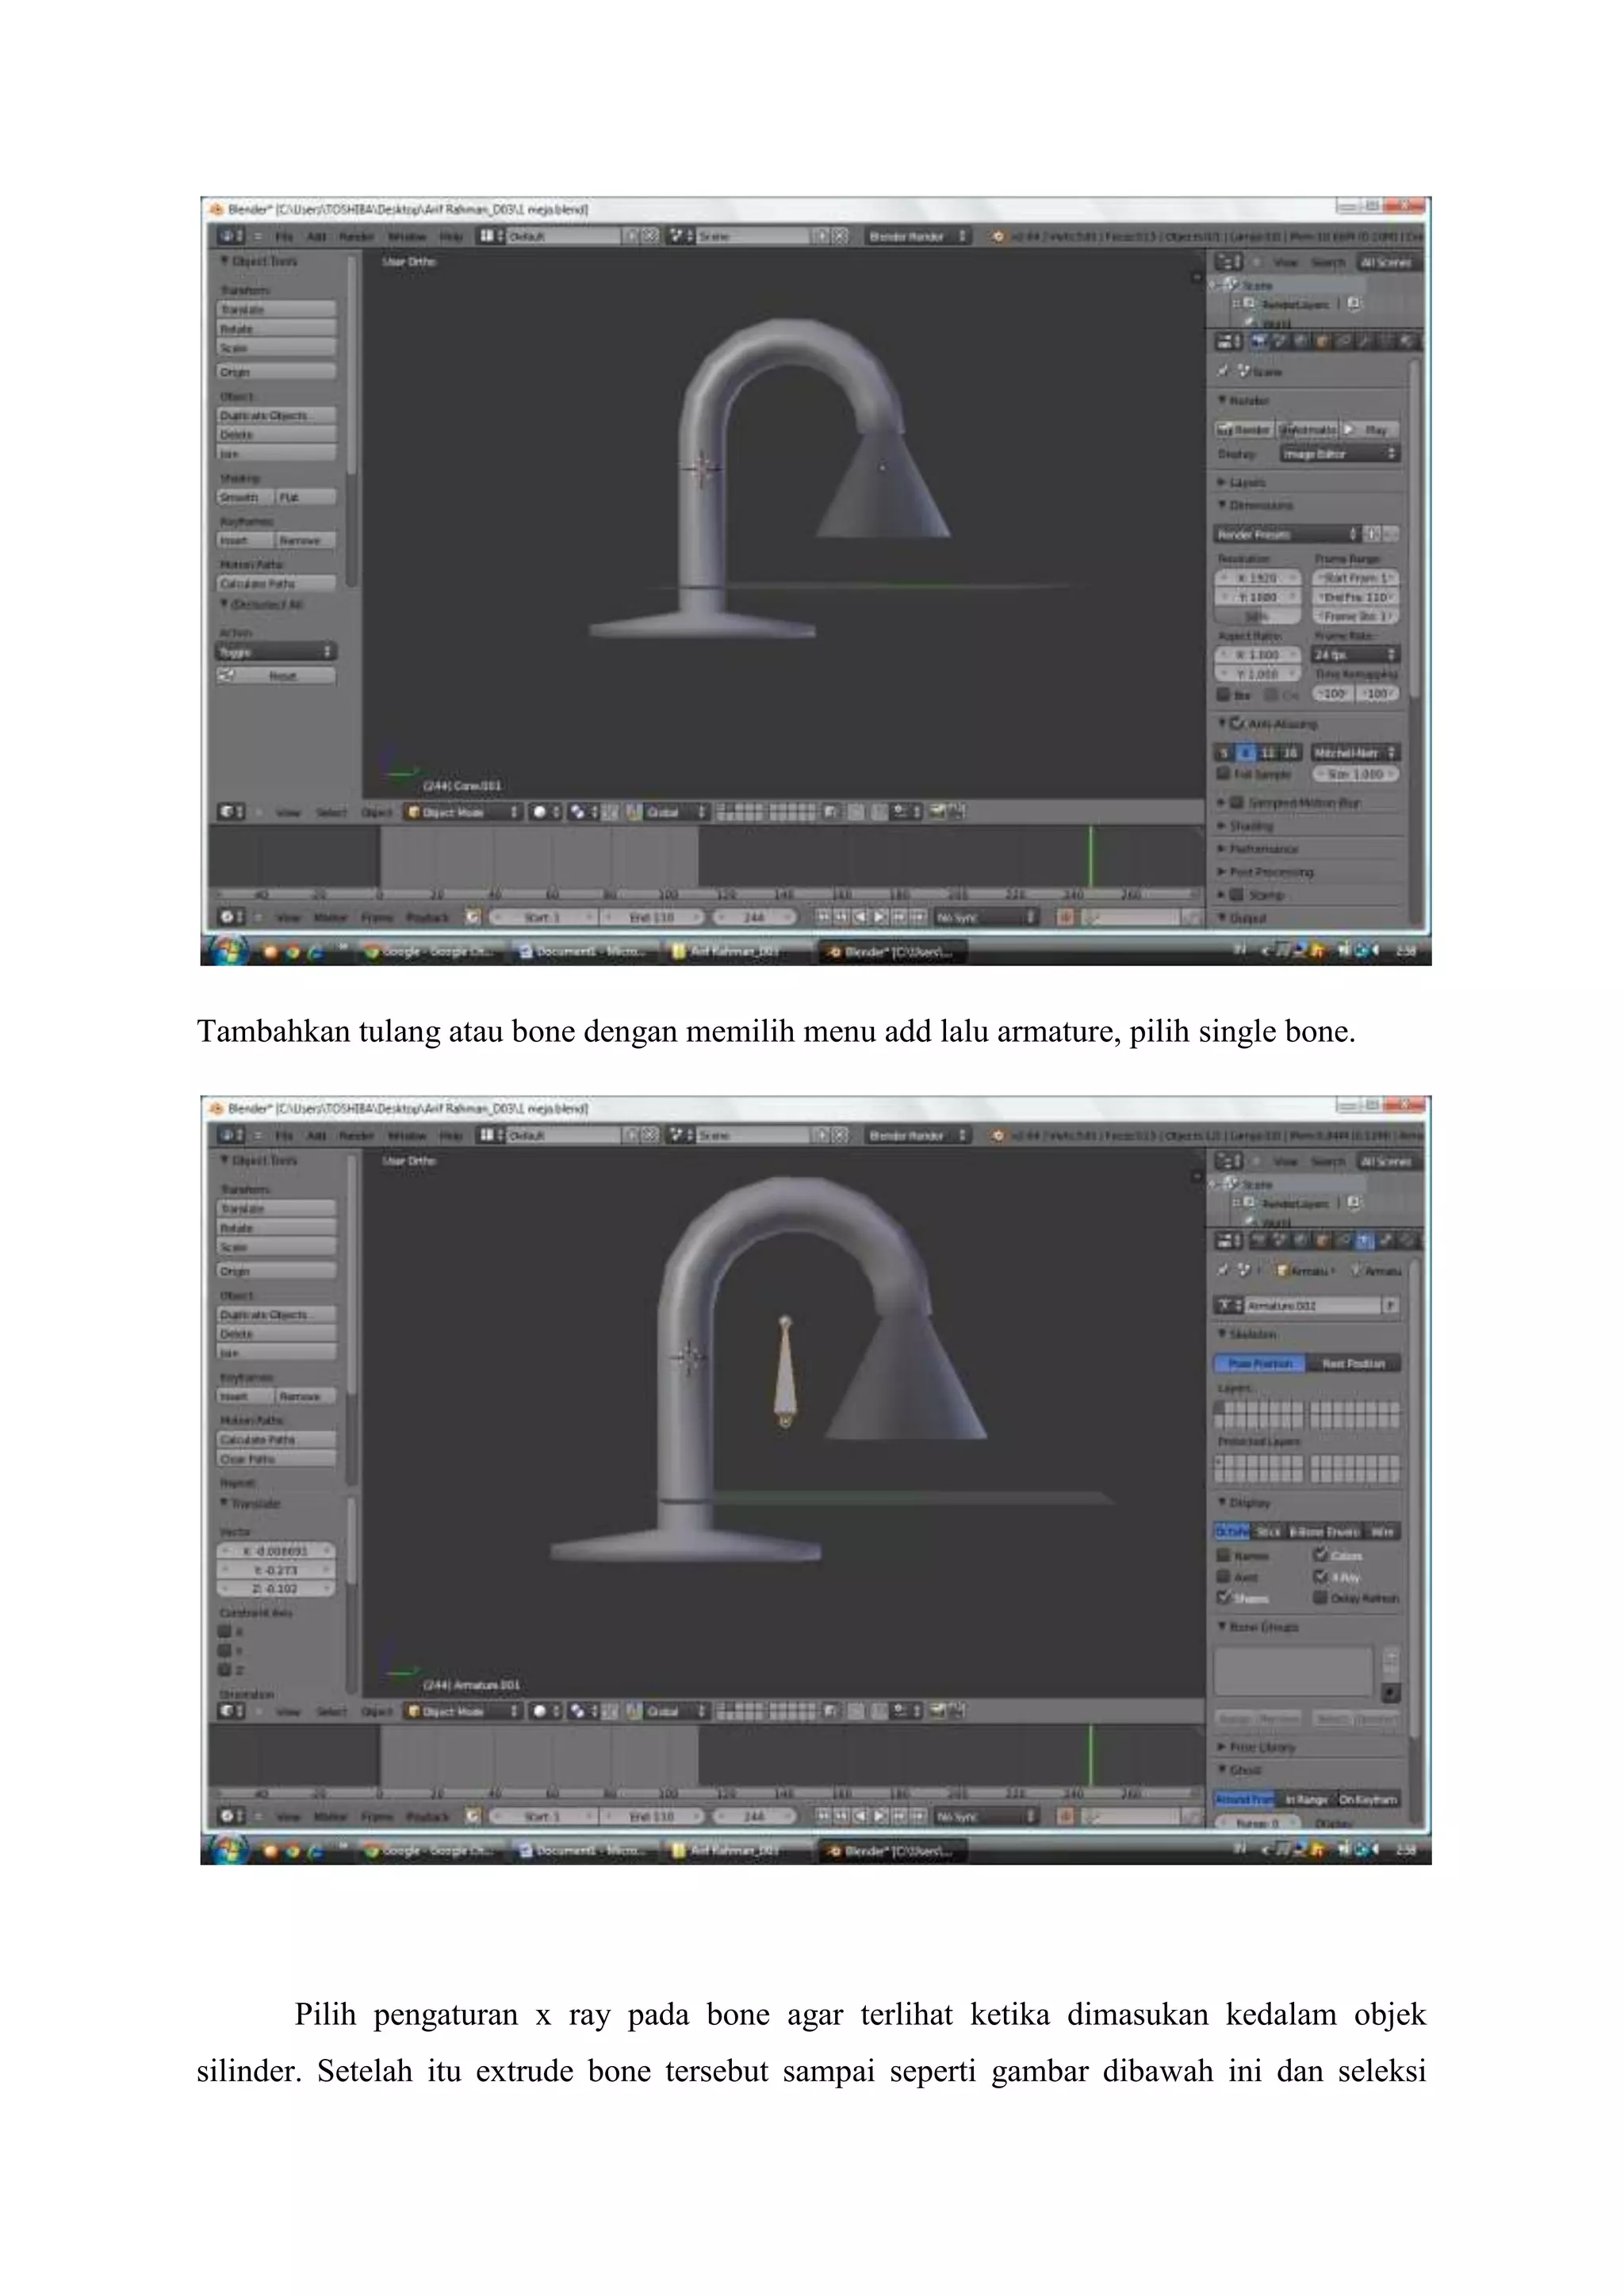Expand the Post Processing panel

click(x=1221, y=871)
